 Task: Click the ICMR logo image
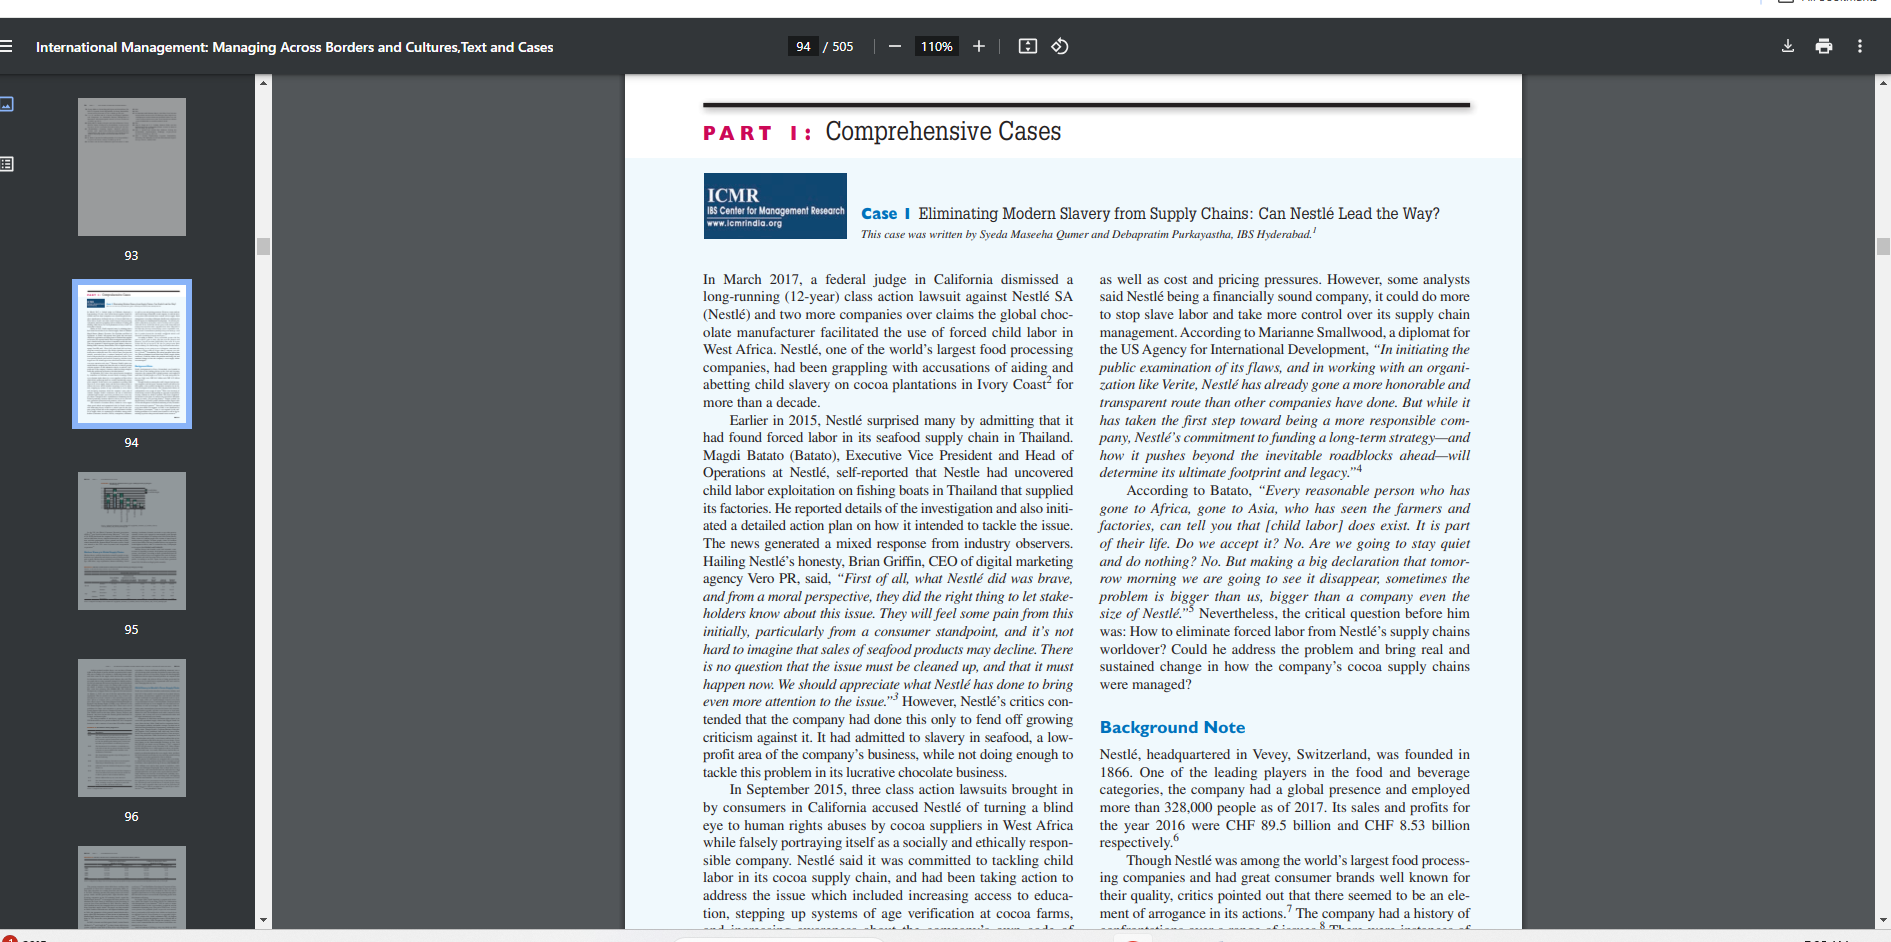(x=775, y=206)
